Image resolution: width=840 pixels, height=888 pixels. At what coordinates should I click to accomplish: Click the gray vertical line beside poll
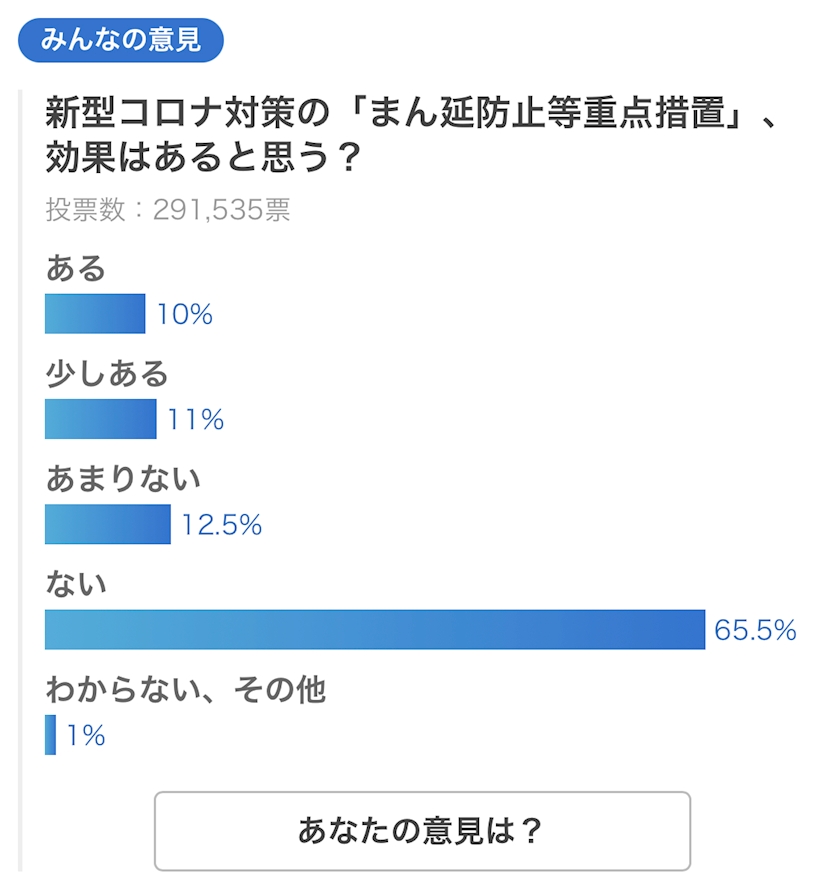pos(20,480)
